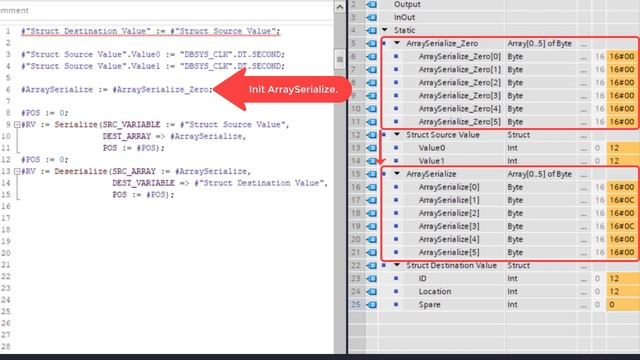Click the Byte data type of ArraySerialize[3]

click(515, 227)
